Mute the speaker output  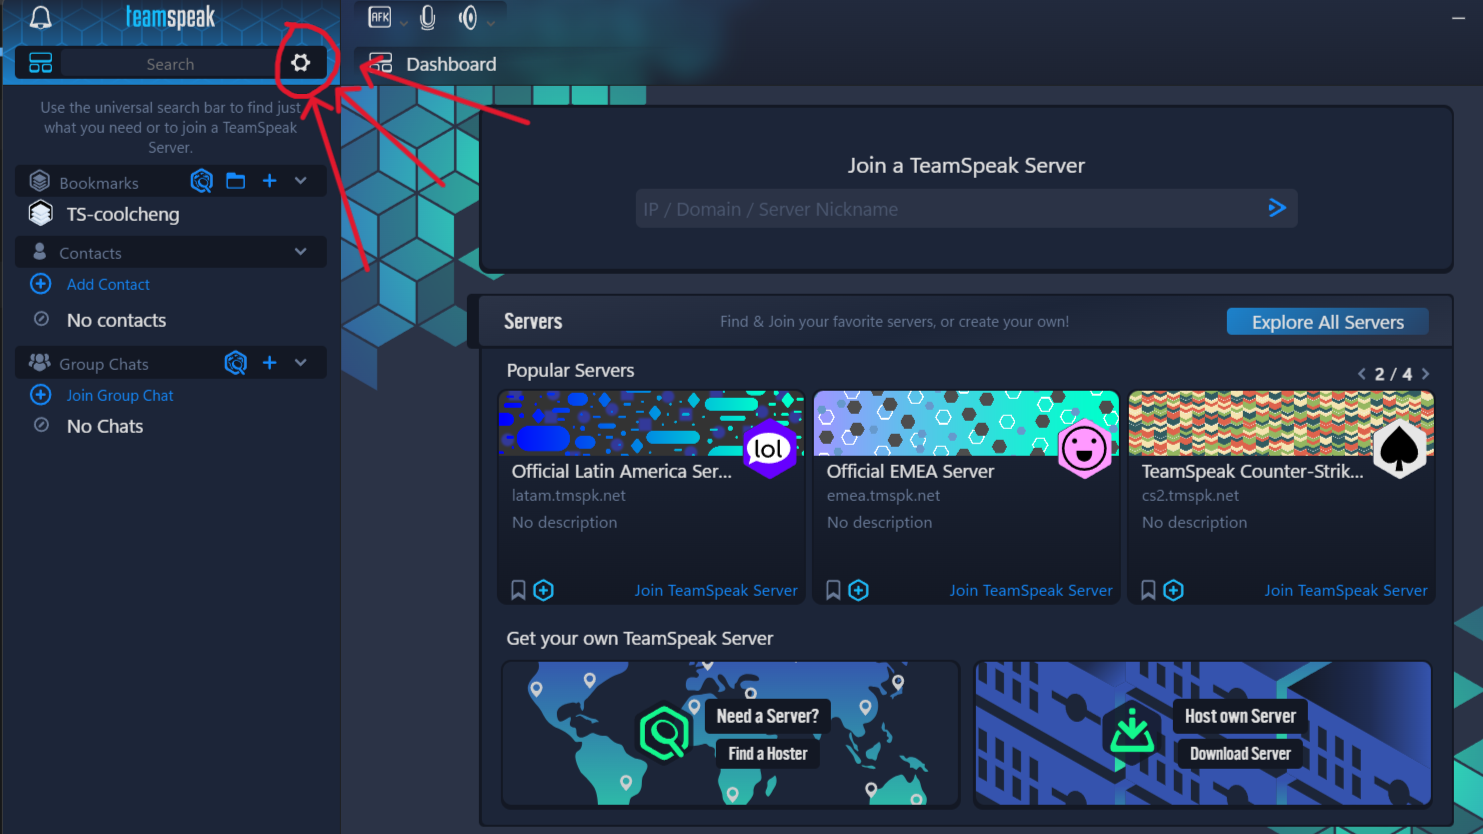(x=467, y=17)
